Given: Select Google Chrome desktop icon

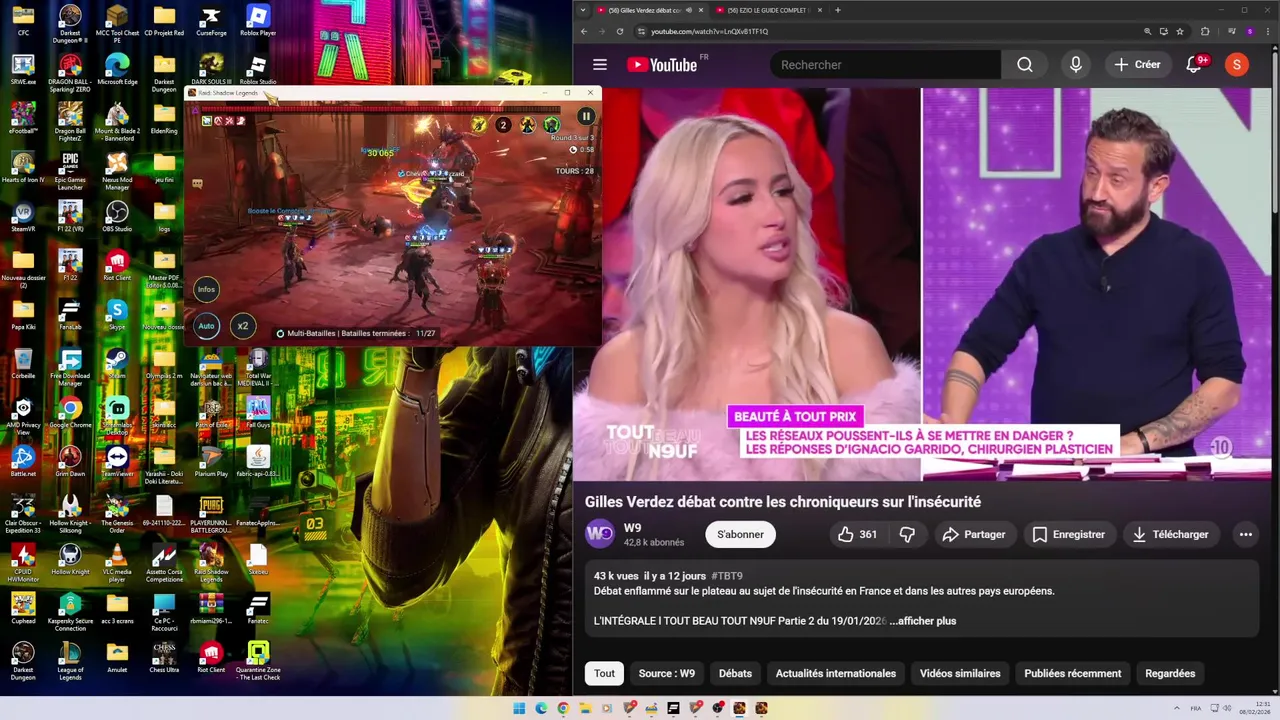Looking at the screenshot, I should [70, 413].
